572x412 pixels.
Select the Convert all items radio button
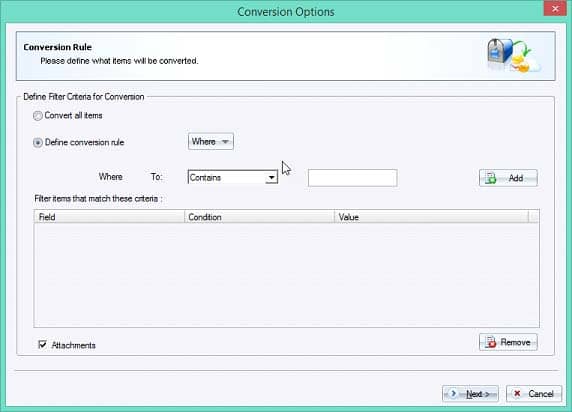pos(38,116)
